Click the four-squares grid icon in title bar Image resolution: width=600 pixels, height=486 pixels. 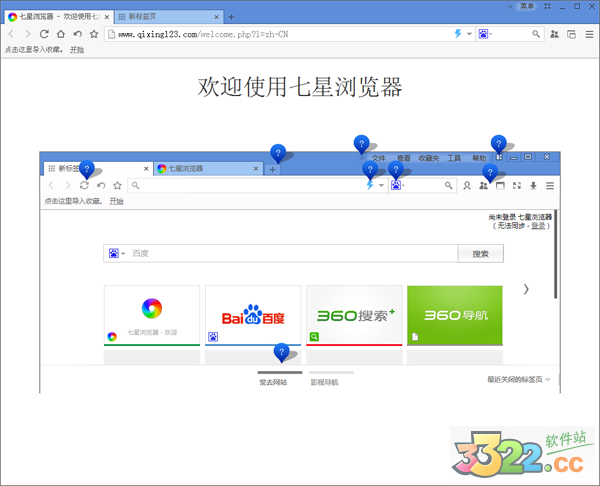(x=547, y=6)
